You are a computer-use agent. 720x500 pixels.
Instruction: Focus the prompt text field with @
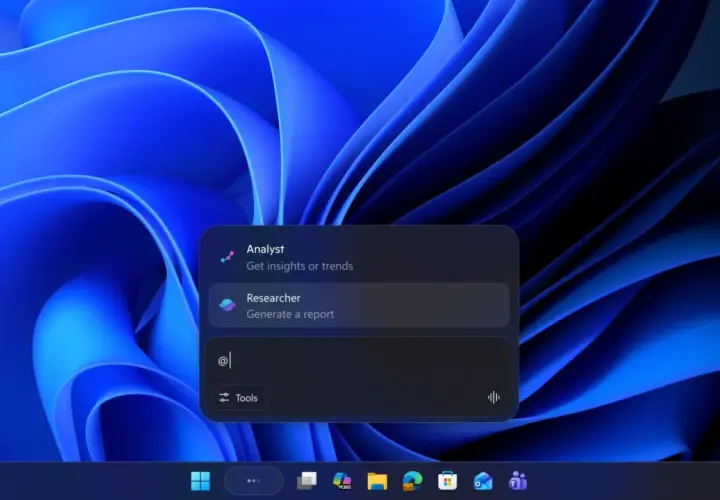point(359,360)
